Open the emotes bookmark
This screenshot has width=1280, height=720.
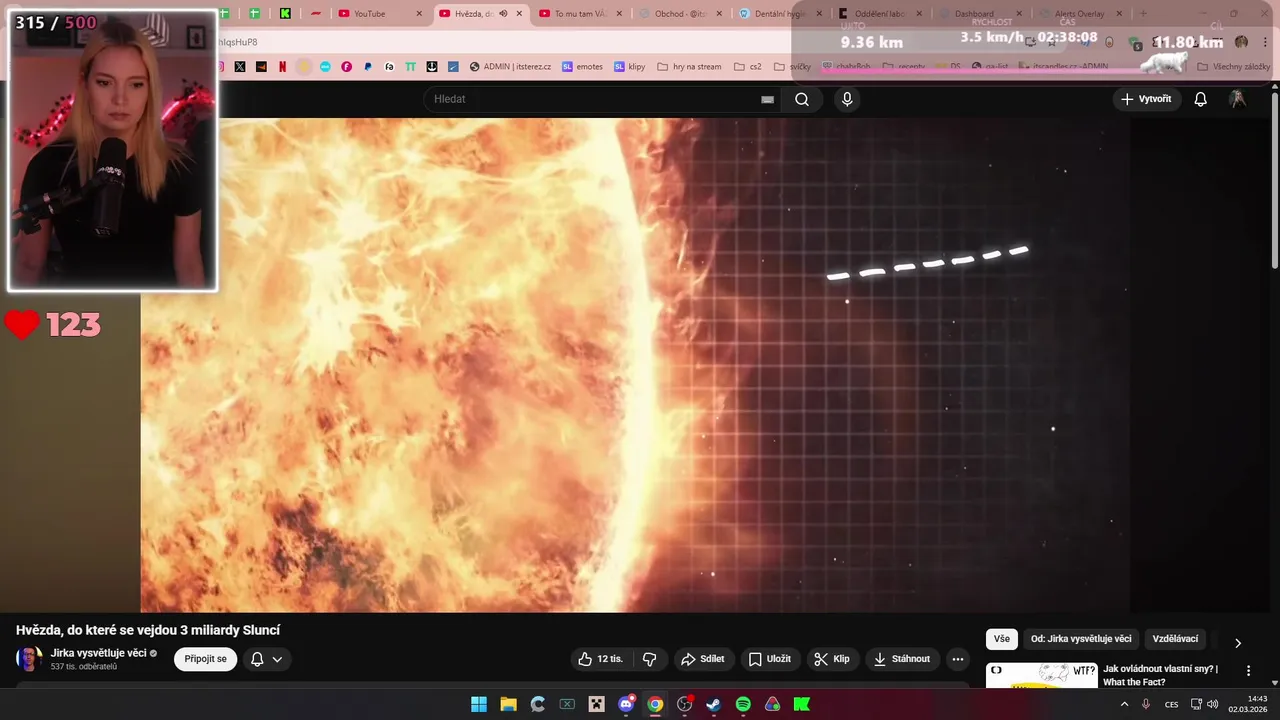[582, 67]
